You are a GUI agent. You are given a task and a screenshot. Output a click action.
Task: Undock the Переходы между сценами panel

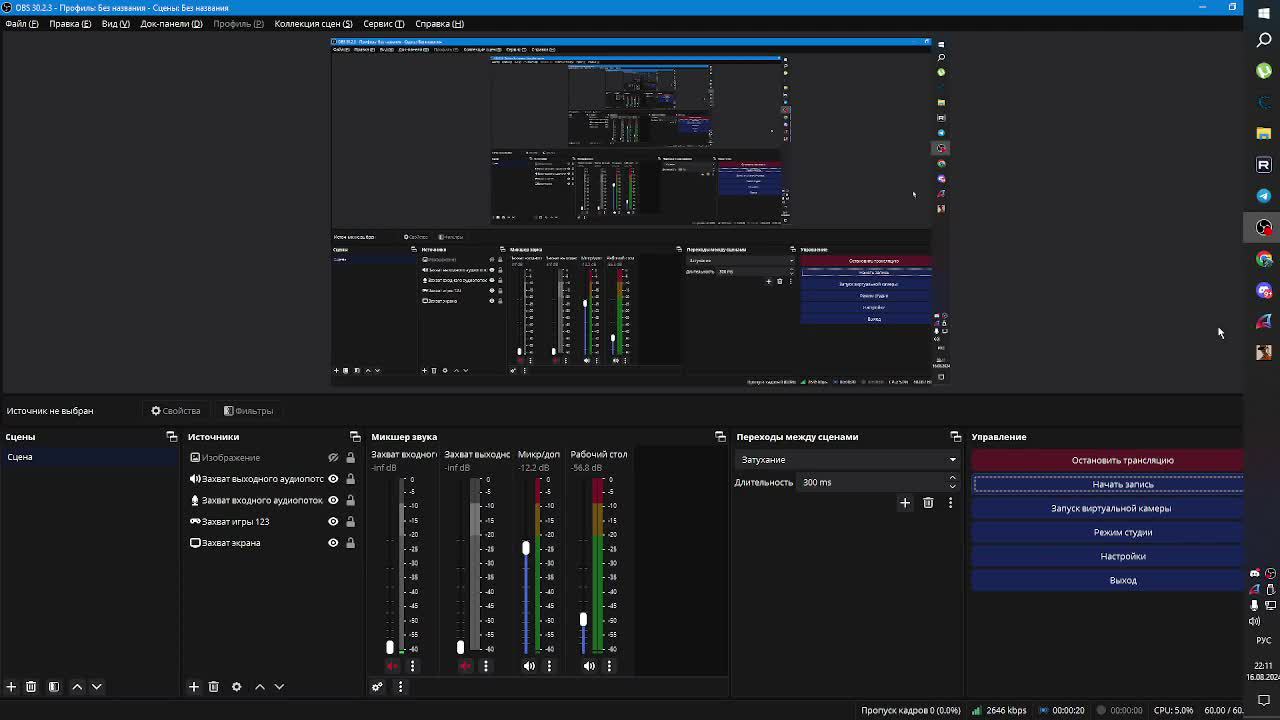(955, 437)
